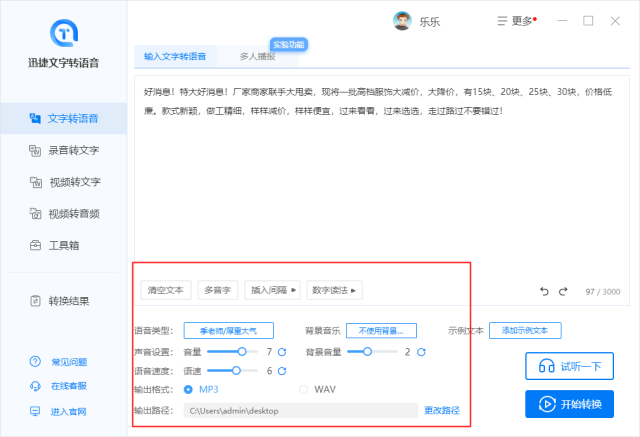Reset volume with the 音量 refresh icon
This screenshot has height=437, width=640.
(x=282, y=352)
